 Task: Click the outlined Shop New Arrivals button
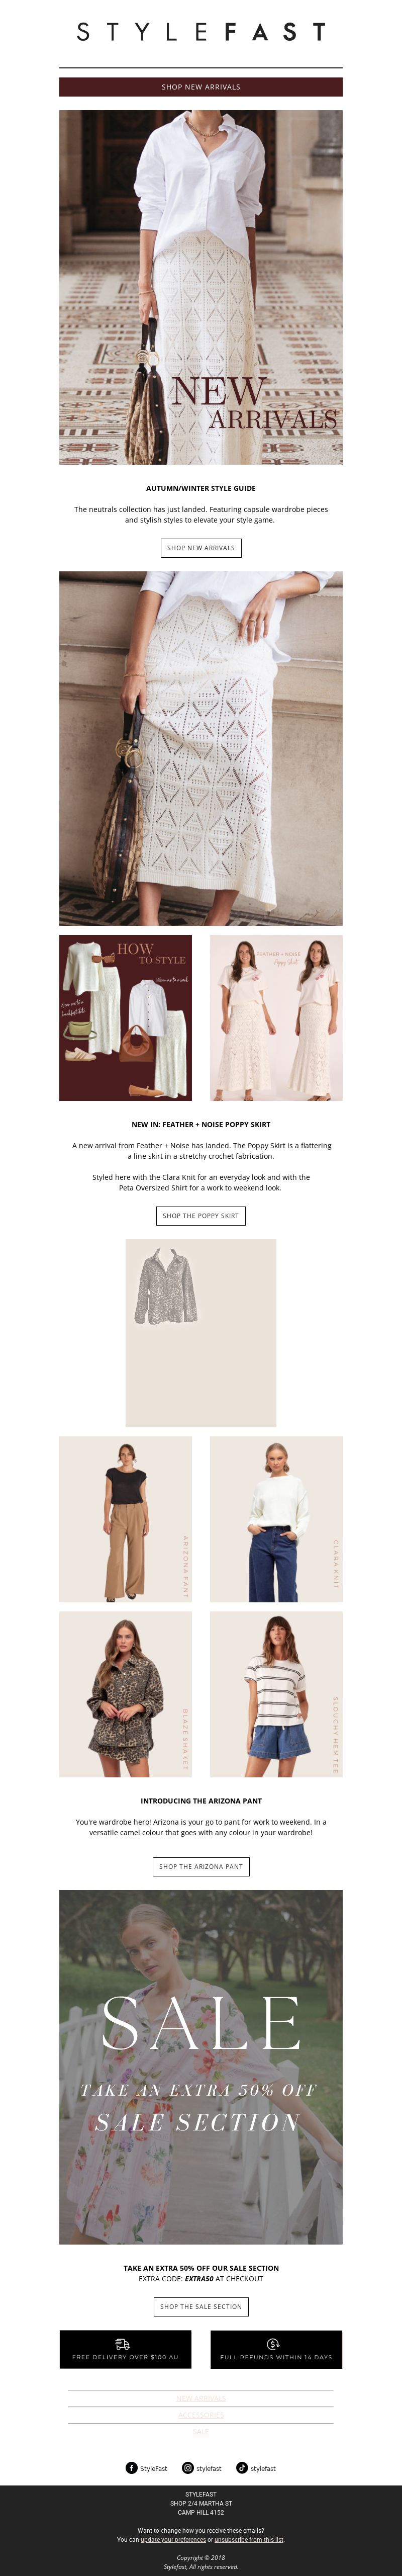(201, 548)
